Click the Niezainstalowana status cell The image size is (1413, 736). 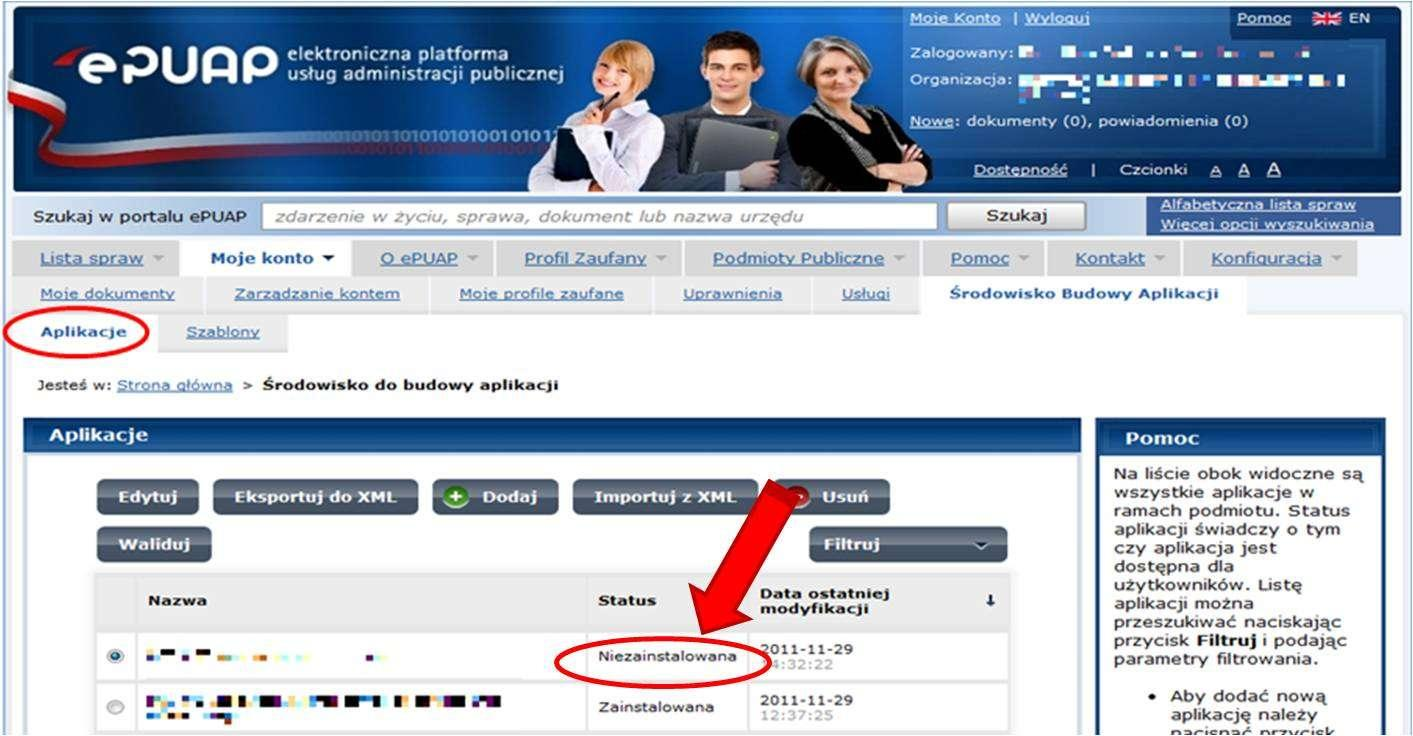(667, 657)
